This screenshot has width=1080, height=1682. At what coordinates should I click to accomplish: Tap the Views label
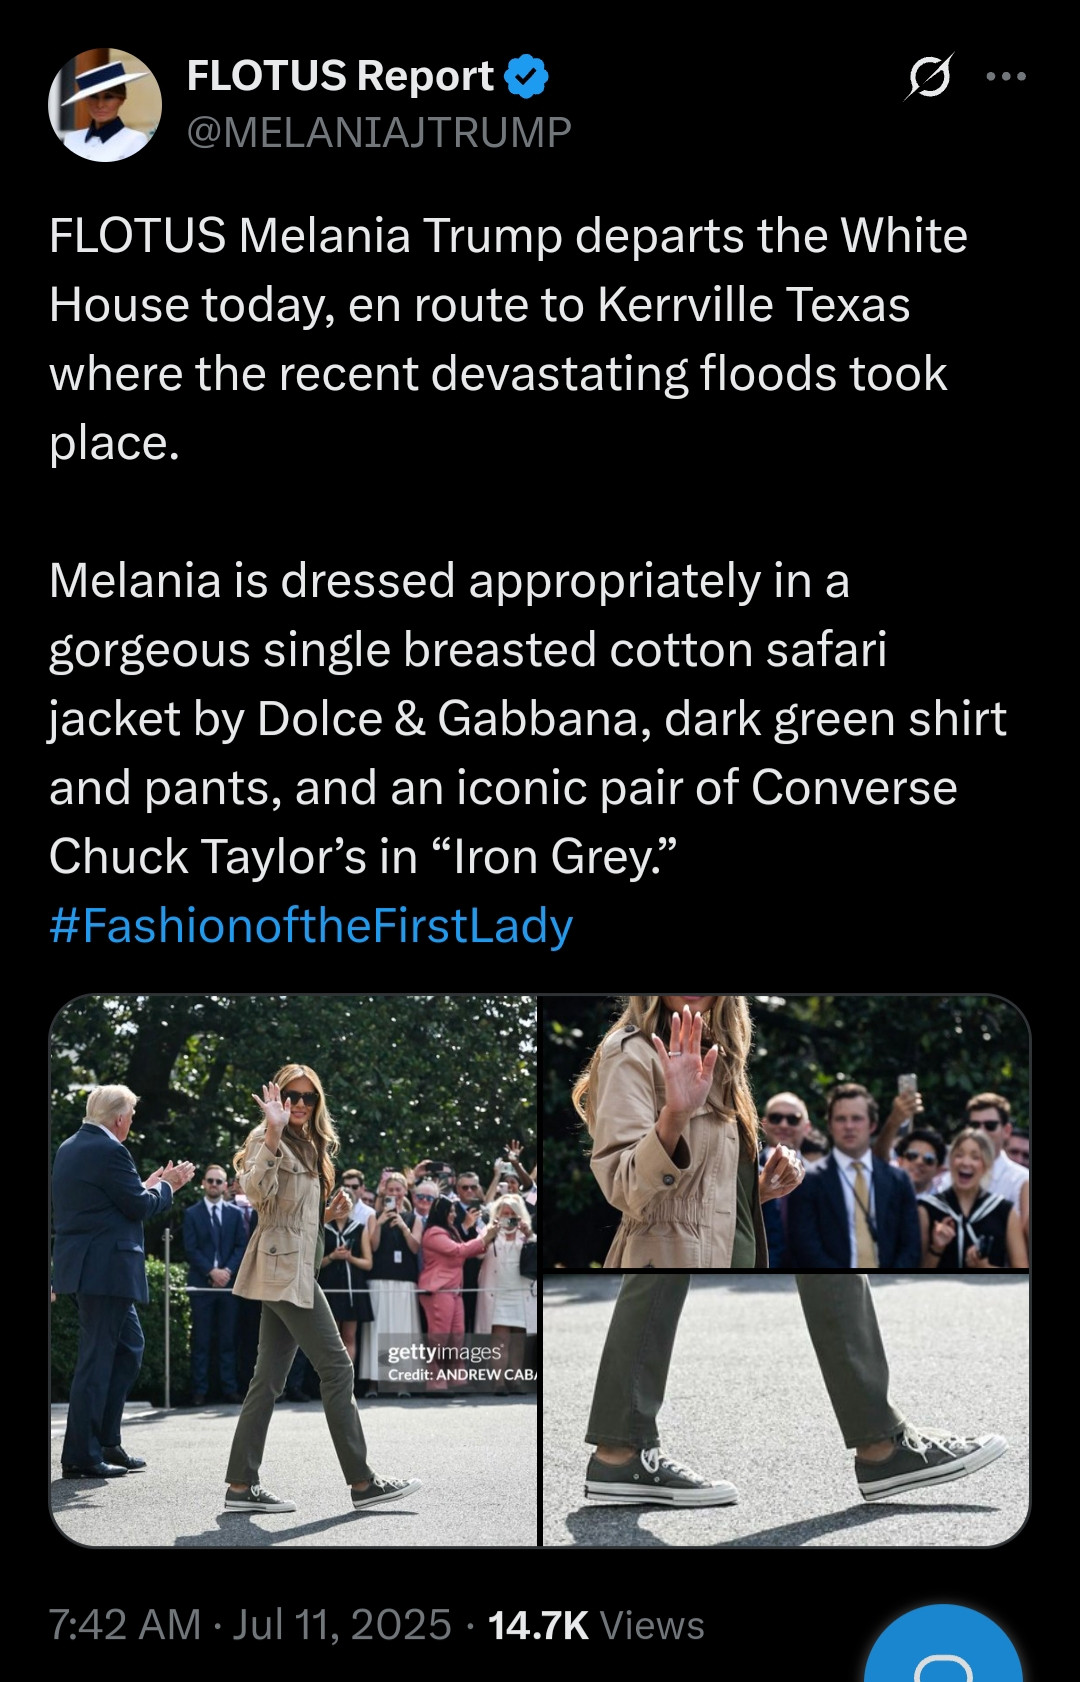tap(652, 1626)
